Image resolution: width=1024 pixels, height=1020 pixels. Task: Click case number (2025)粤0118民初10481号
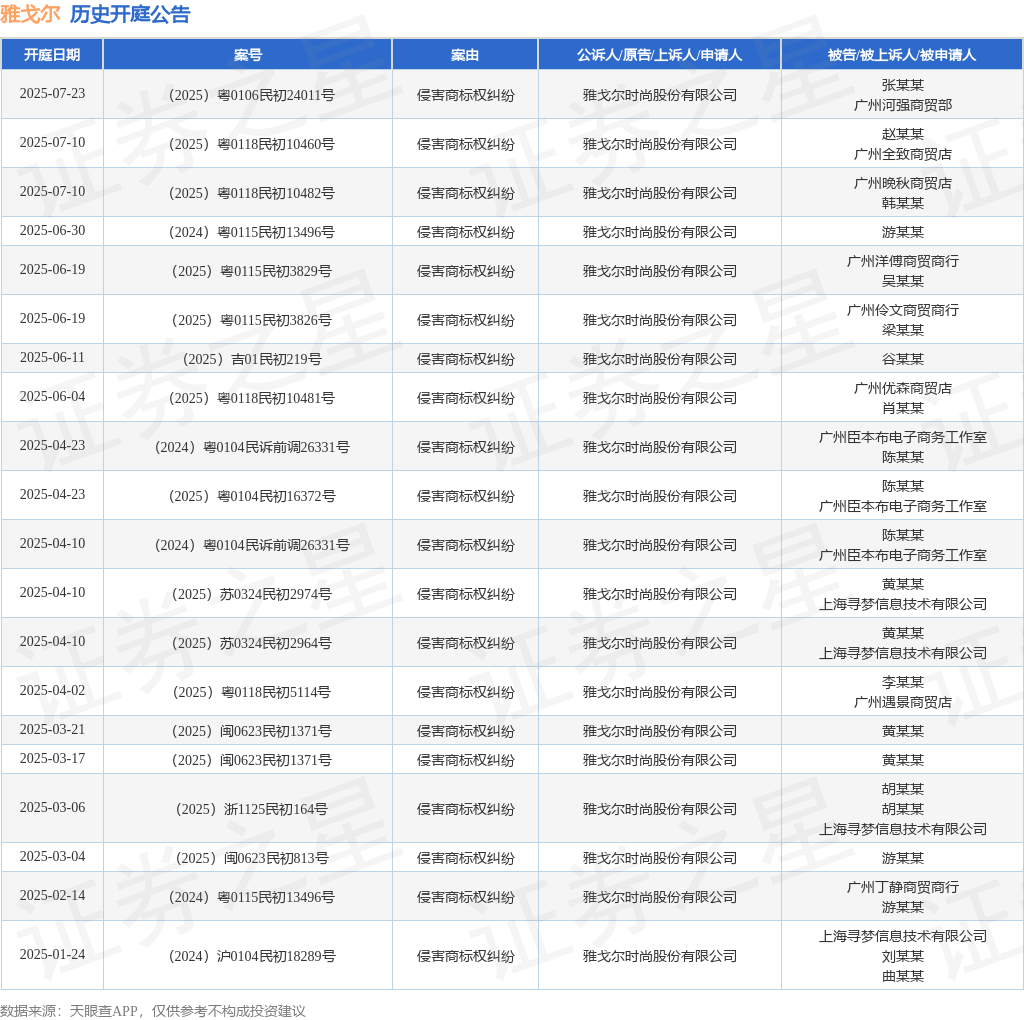tap(248, 398)
